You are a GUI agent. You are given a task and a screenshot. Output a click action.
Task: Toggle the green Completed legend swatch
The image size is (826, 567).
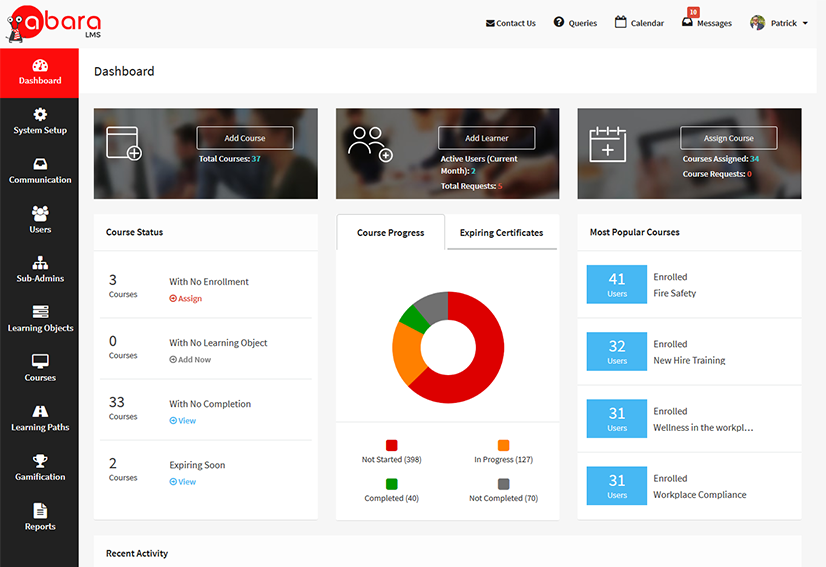[x=391, y=484]
